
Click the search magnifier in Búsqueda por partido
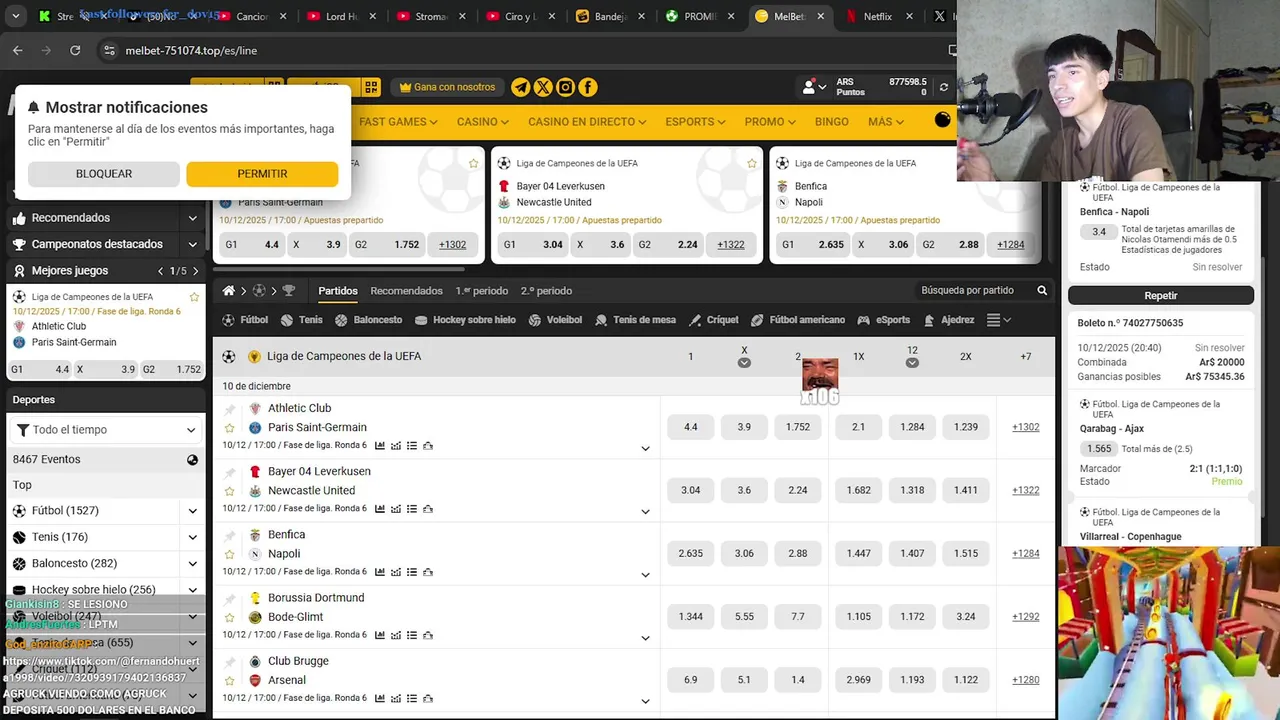[x=1042, y=290]
